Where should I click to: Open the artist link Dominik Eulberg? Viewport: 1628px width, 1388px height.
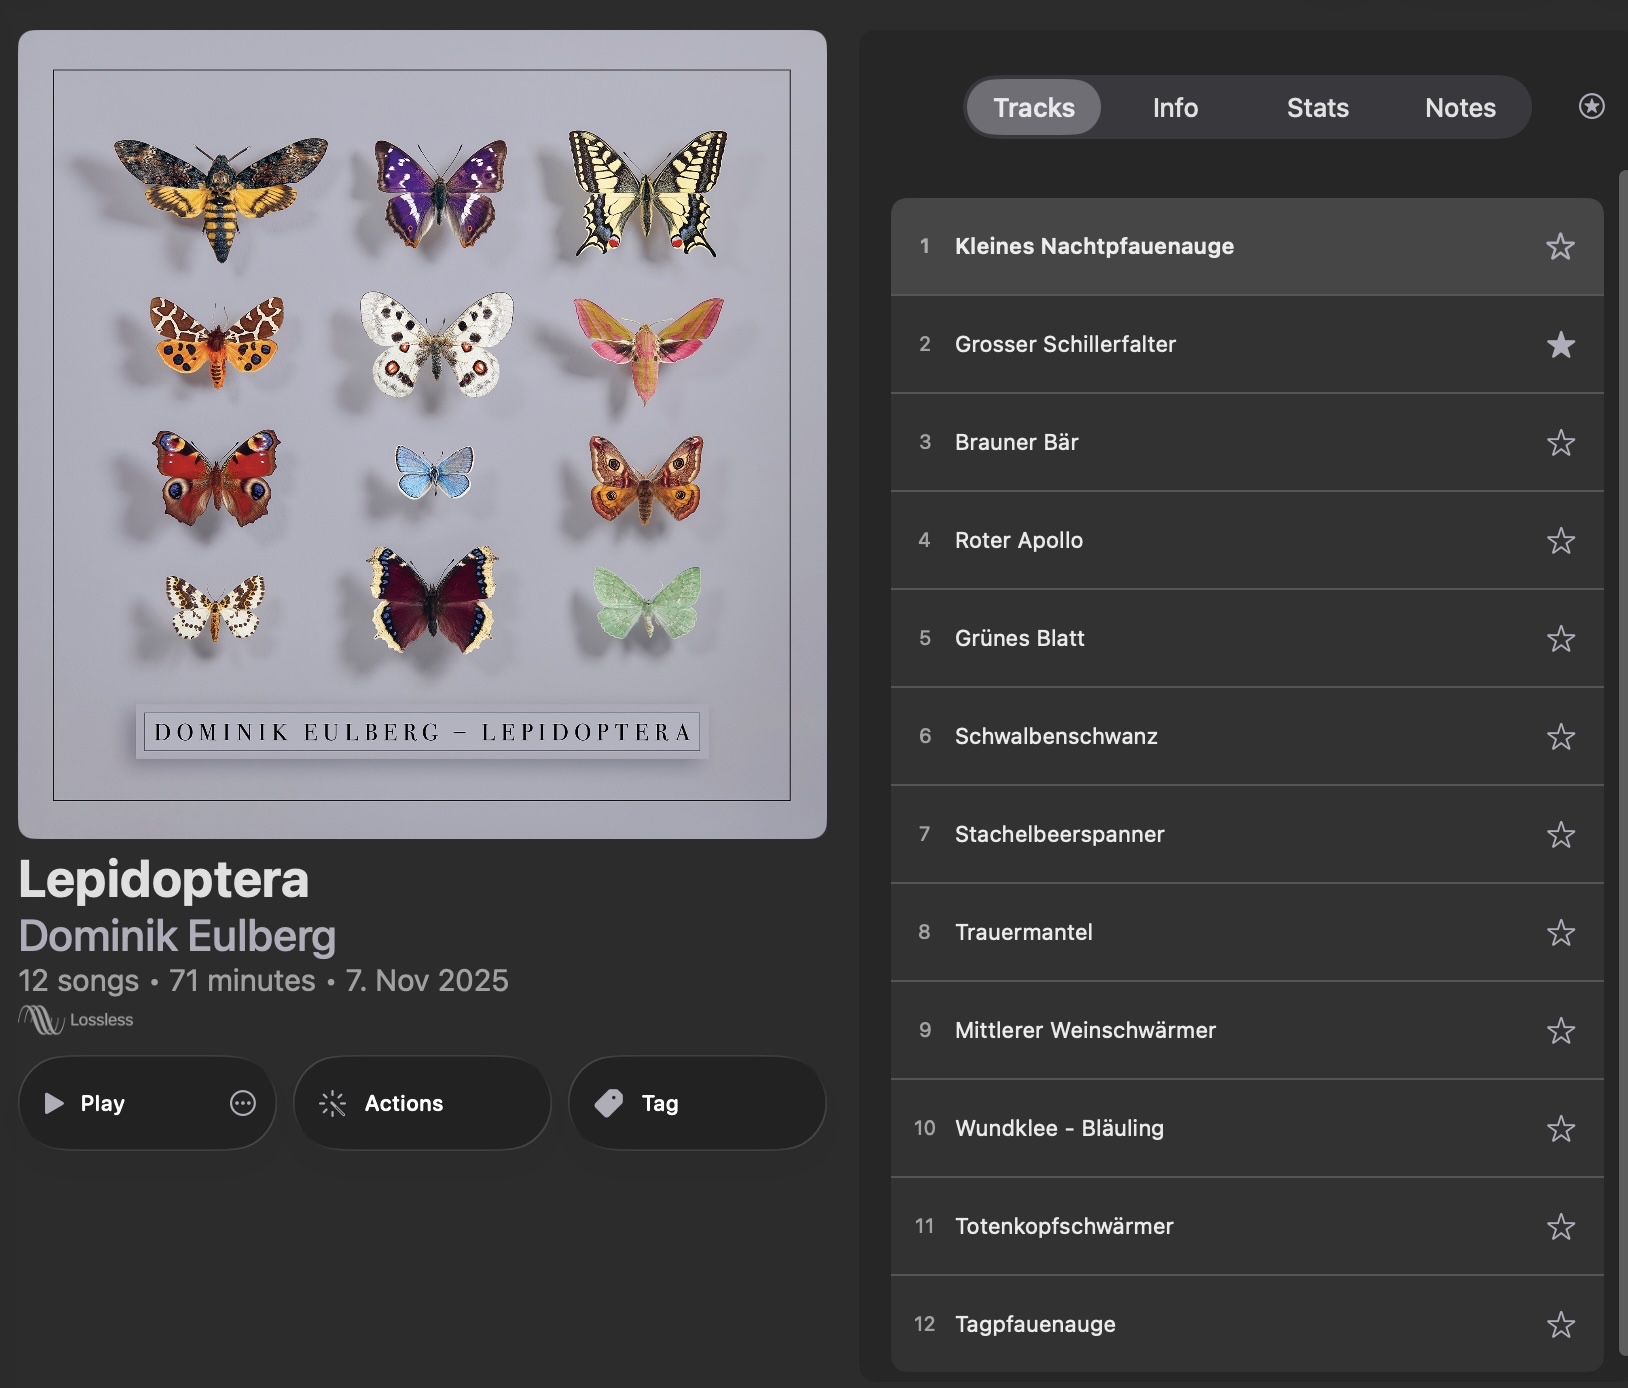click(x=178, y=936)
